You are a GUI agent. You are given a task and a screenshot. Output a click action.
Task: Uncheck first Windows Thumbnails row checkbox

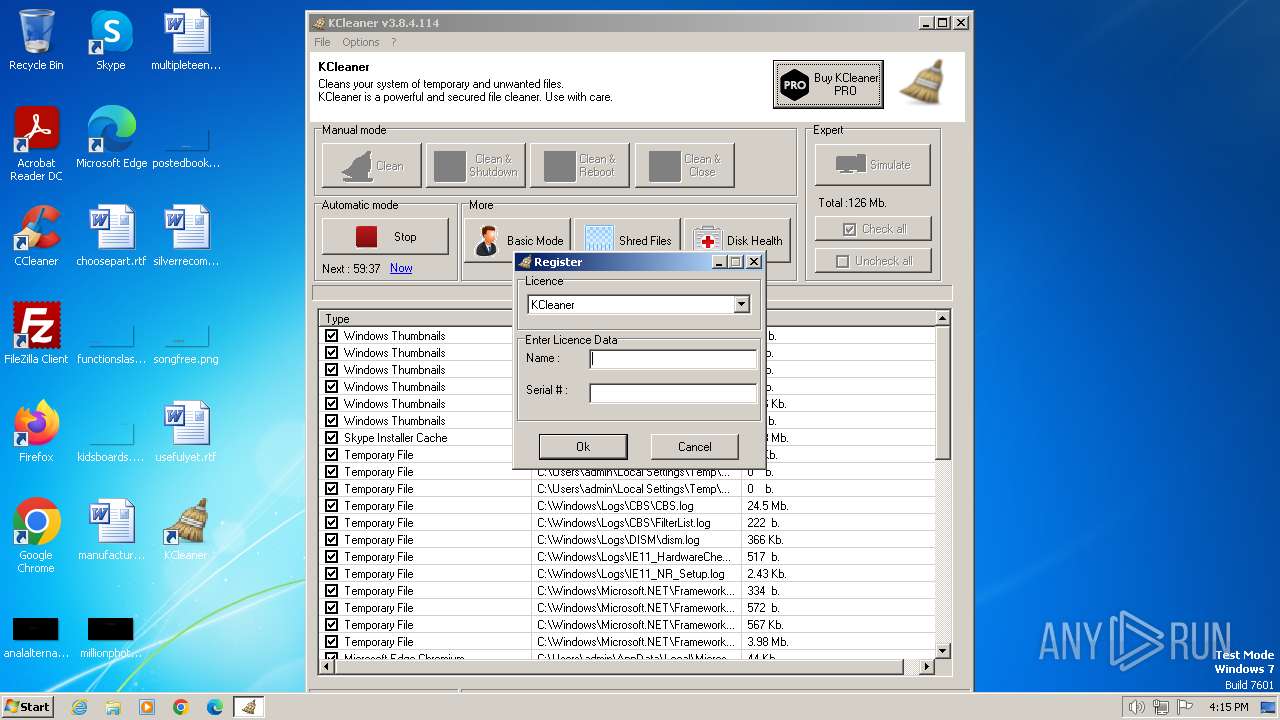(x=331, y=336)
